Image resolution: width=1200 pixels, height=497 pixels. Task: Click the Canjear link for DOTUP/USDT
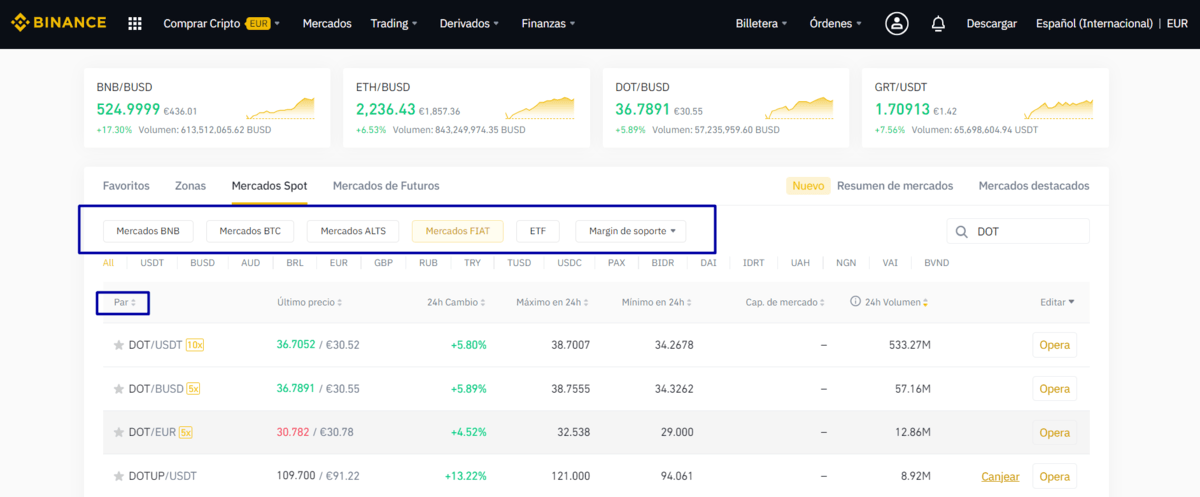[1000, 477]
